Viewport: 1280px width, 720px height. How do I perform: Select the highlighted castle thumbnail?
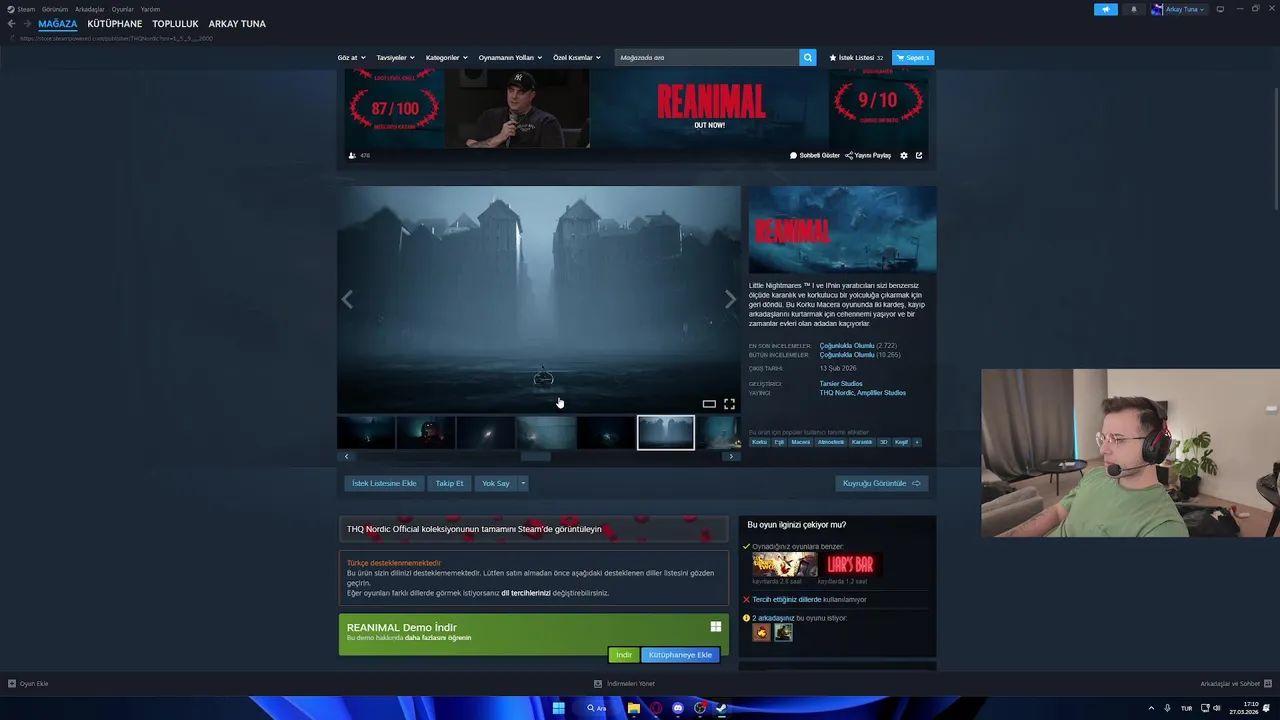point(666,433)
